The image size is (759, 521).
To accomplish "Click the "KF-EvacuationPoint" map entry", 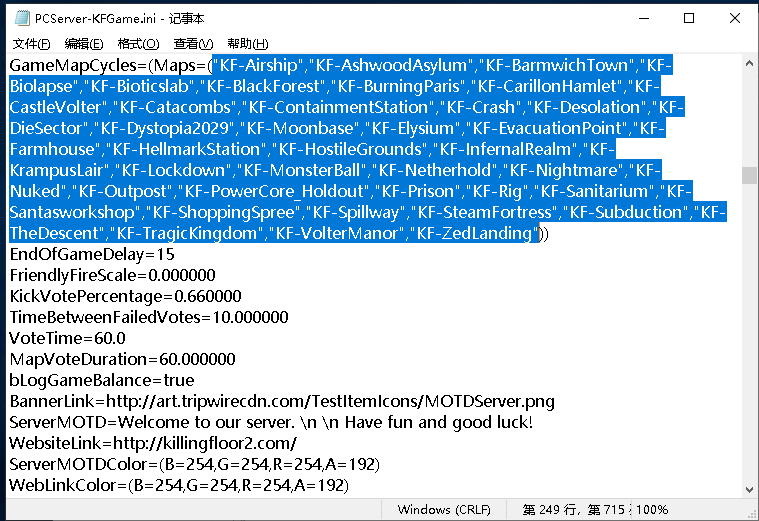I will pos(546,128).
